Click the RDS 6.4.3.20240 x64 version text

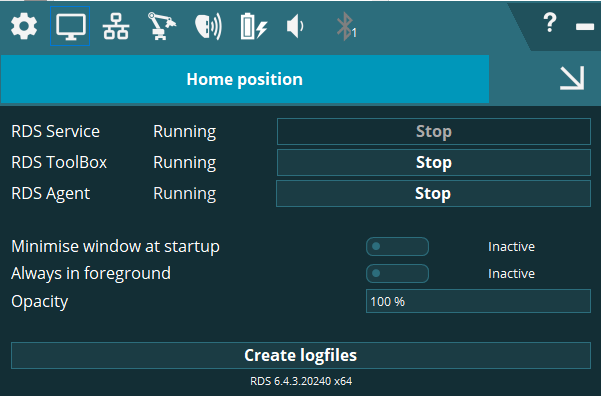click(x=301, y=381)
